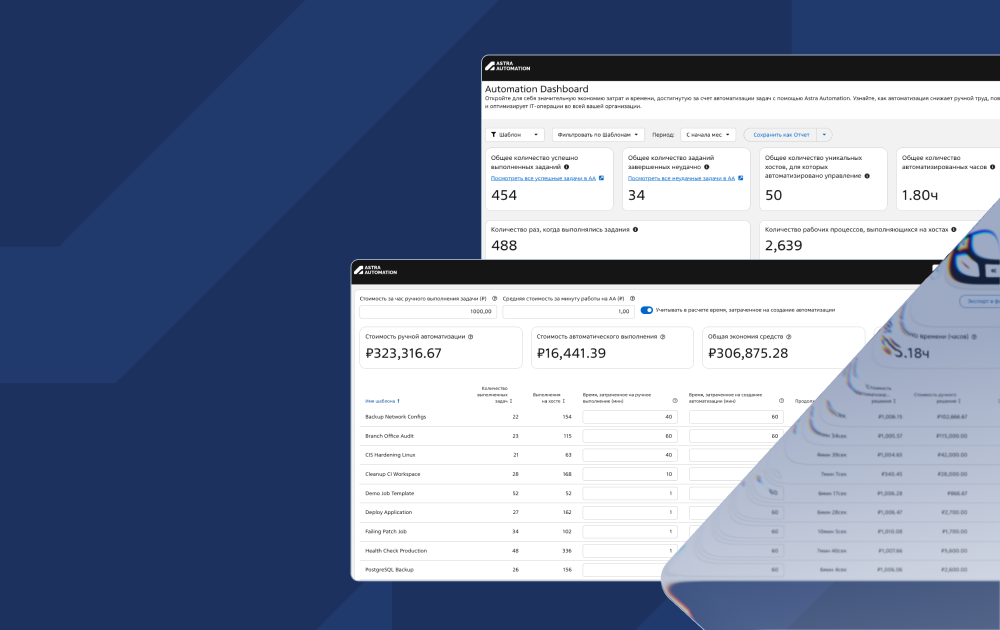Open external link icon after failed jobs link

click(740, 178)
